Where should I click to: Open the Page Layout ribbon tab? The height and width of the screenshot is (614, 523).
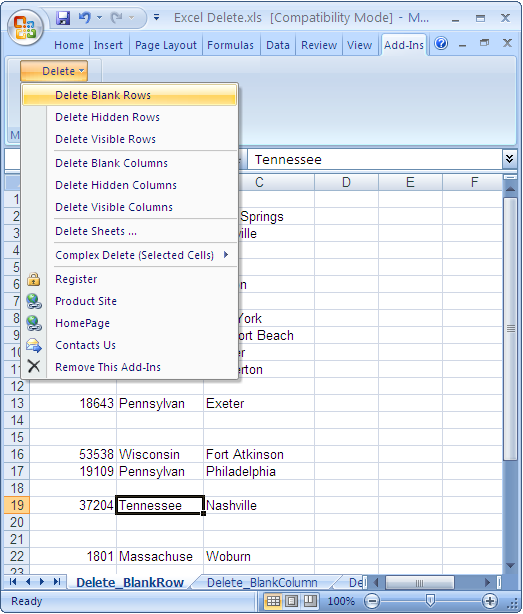point(166,45)
